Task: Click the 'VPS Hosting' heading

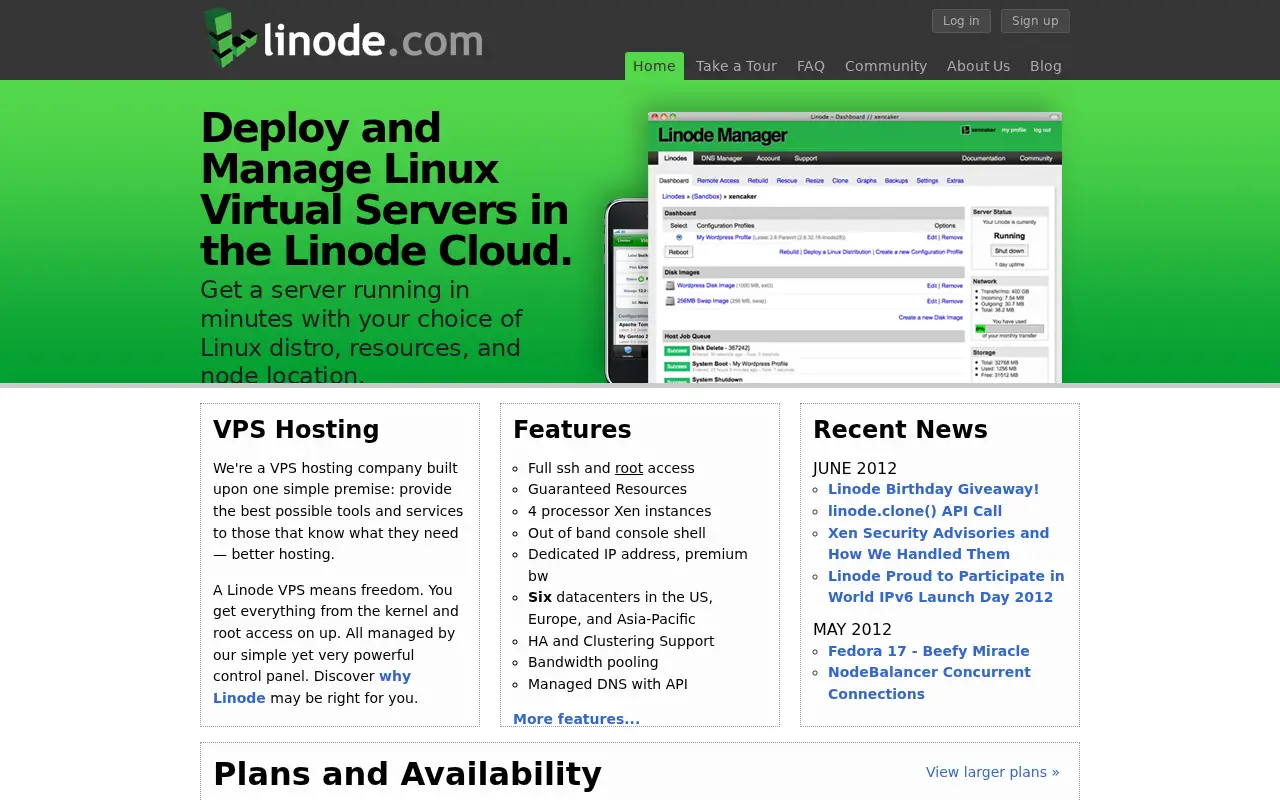Action: point(296,430)
